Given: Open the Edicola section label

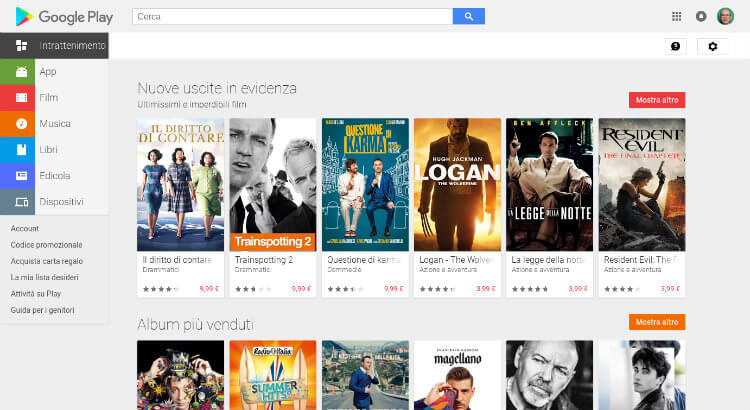Looking at the screenshot, I should (55, 176).
